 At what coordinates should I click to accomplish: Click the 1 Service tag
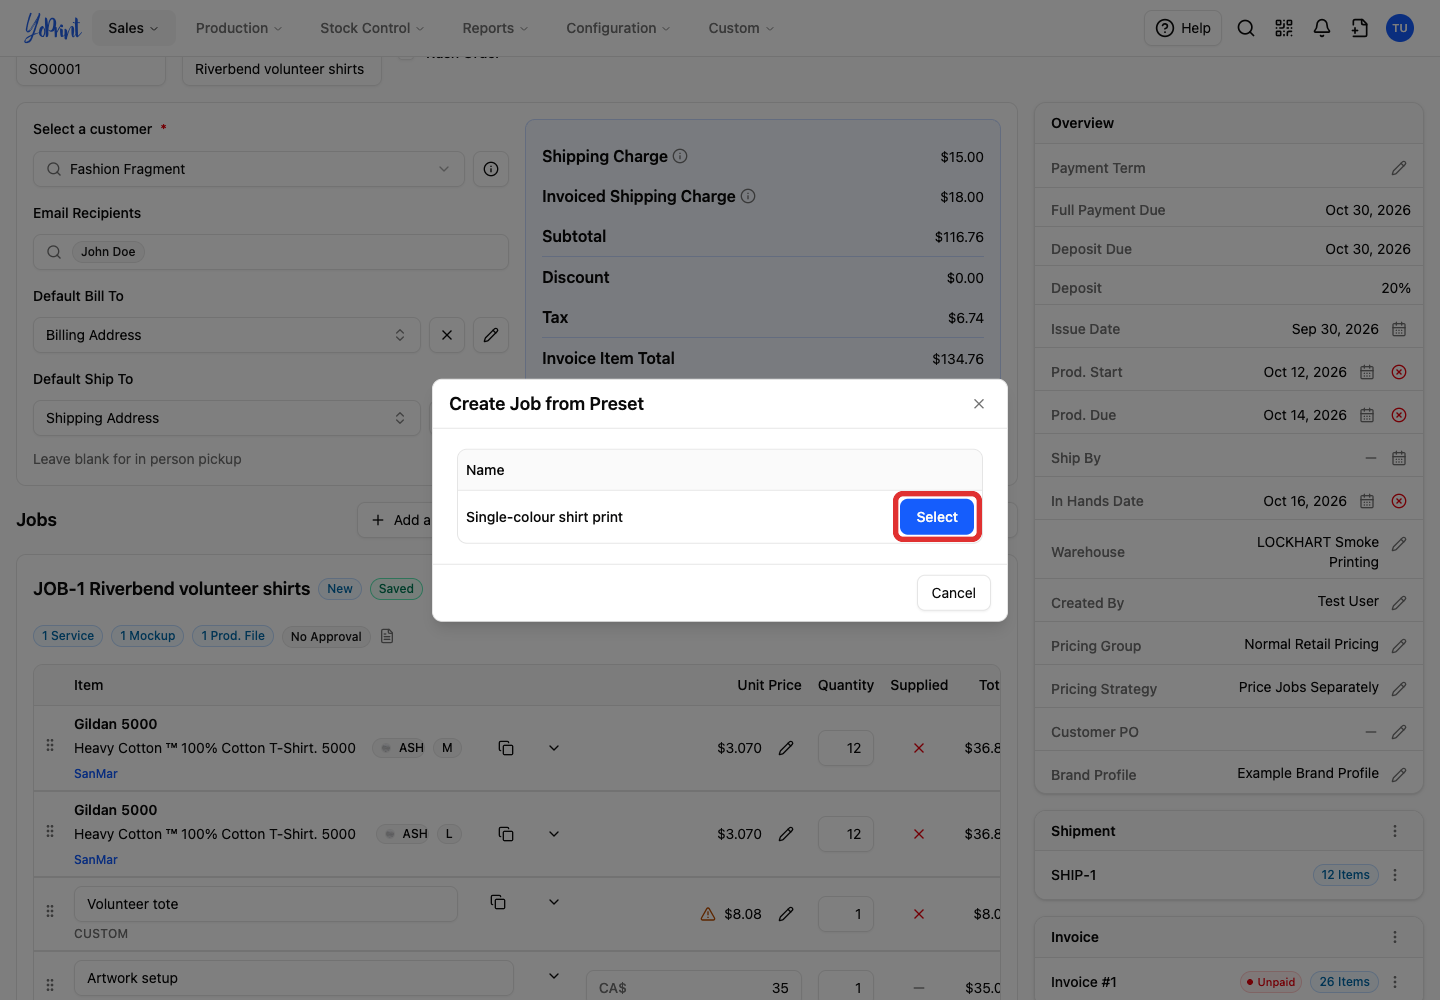tap(68, 636)
